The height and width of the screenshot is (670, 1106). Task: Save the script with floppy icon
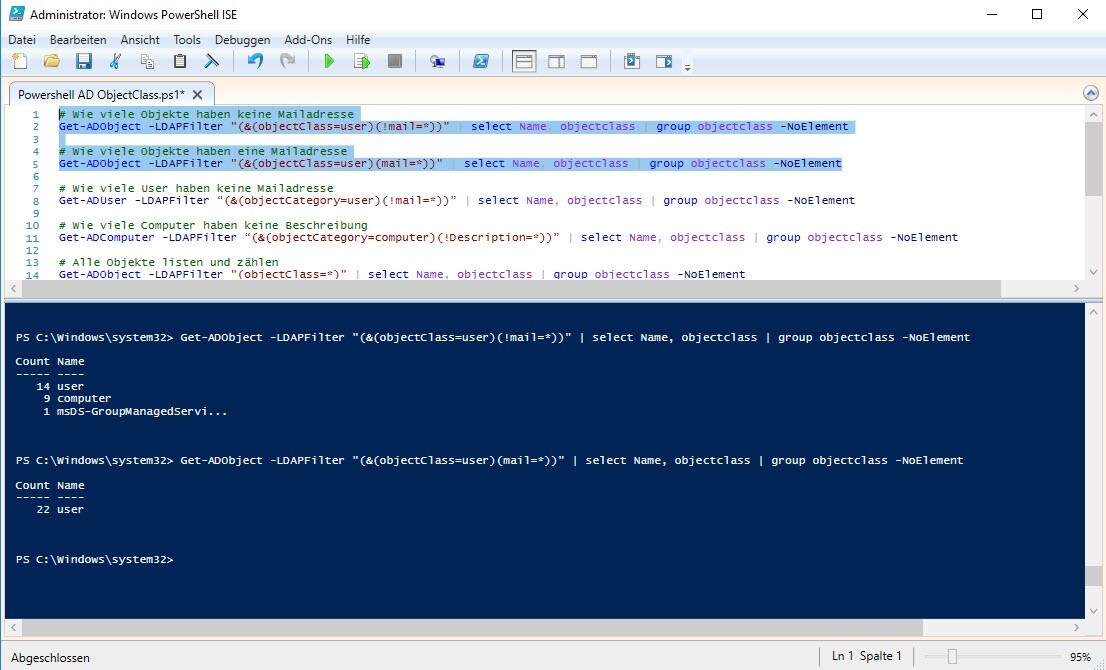coord(83,62)
